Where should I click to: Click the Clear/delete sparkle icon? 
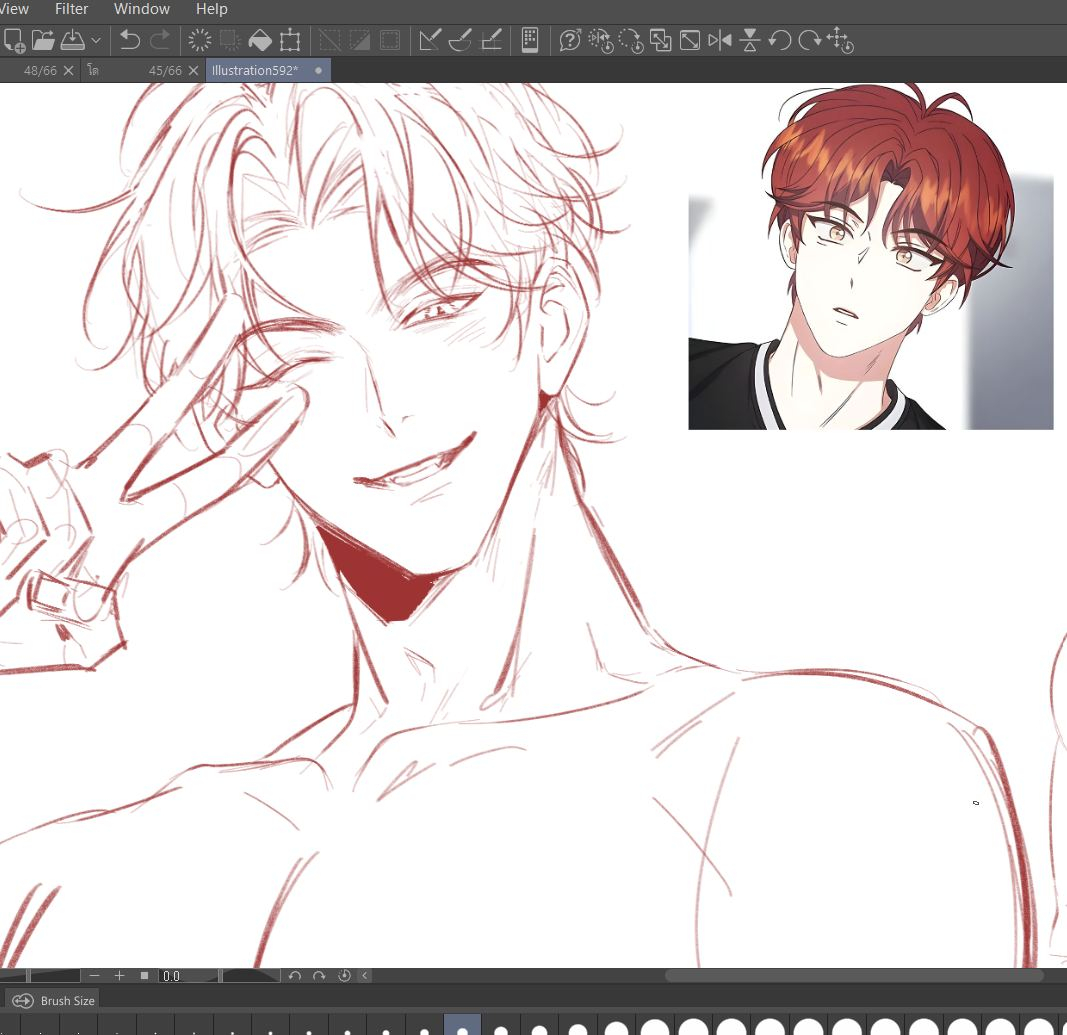(x=200, y=41)
